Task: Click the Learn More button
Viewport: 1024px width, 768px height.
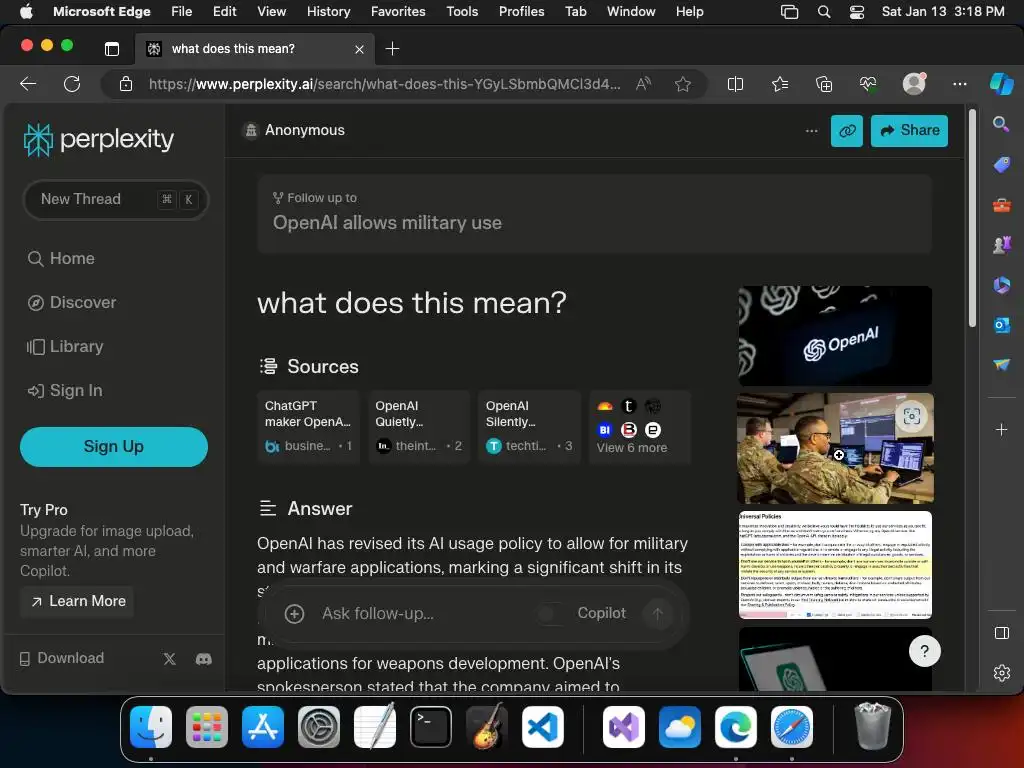Action: [78, 601]
